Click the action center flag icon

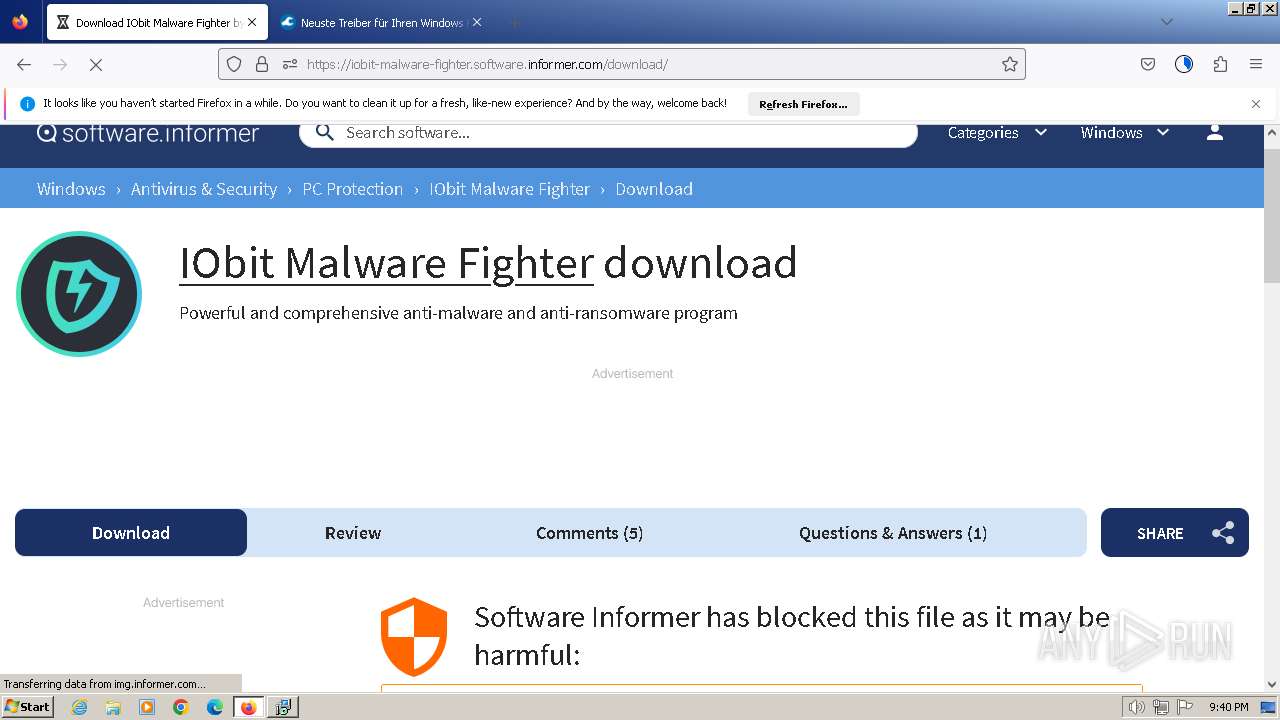click(x=1185, y=707)
